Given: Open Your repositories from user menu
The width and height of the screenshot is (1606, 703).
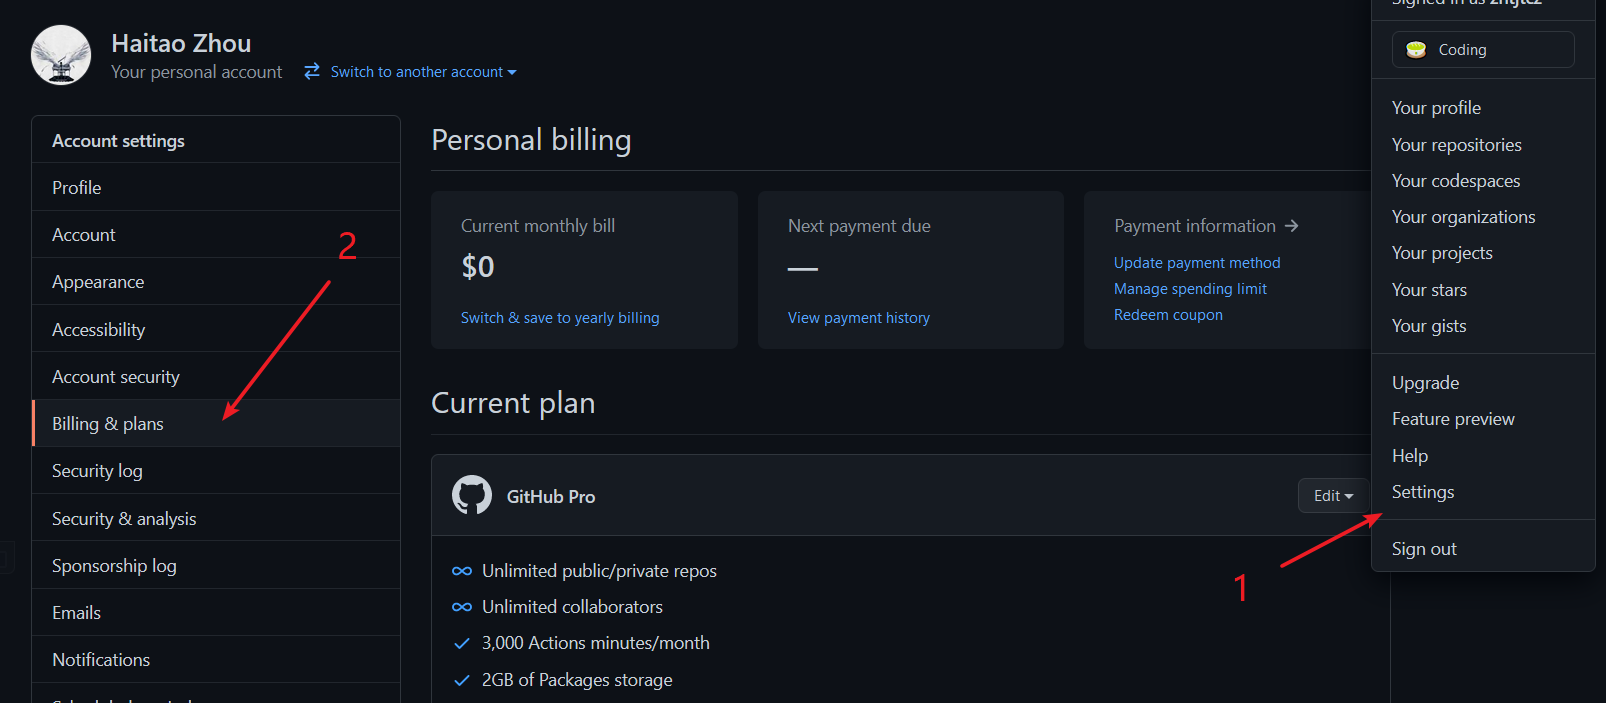Looking at the screenshot, I should [x=1483, y=145].
